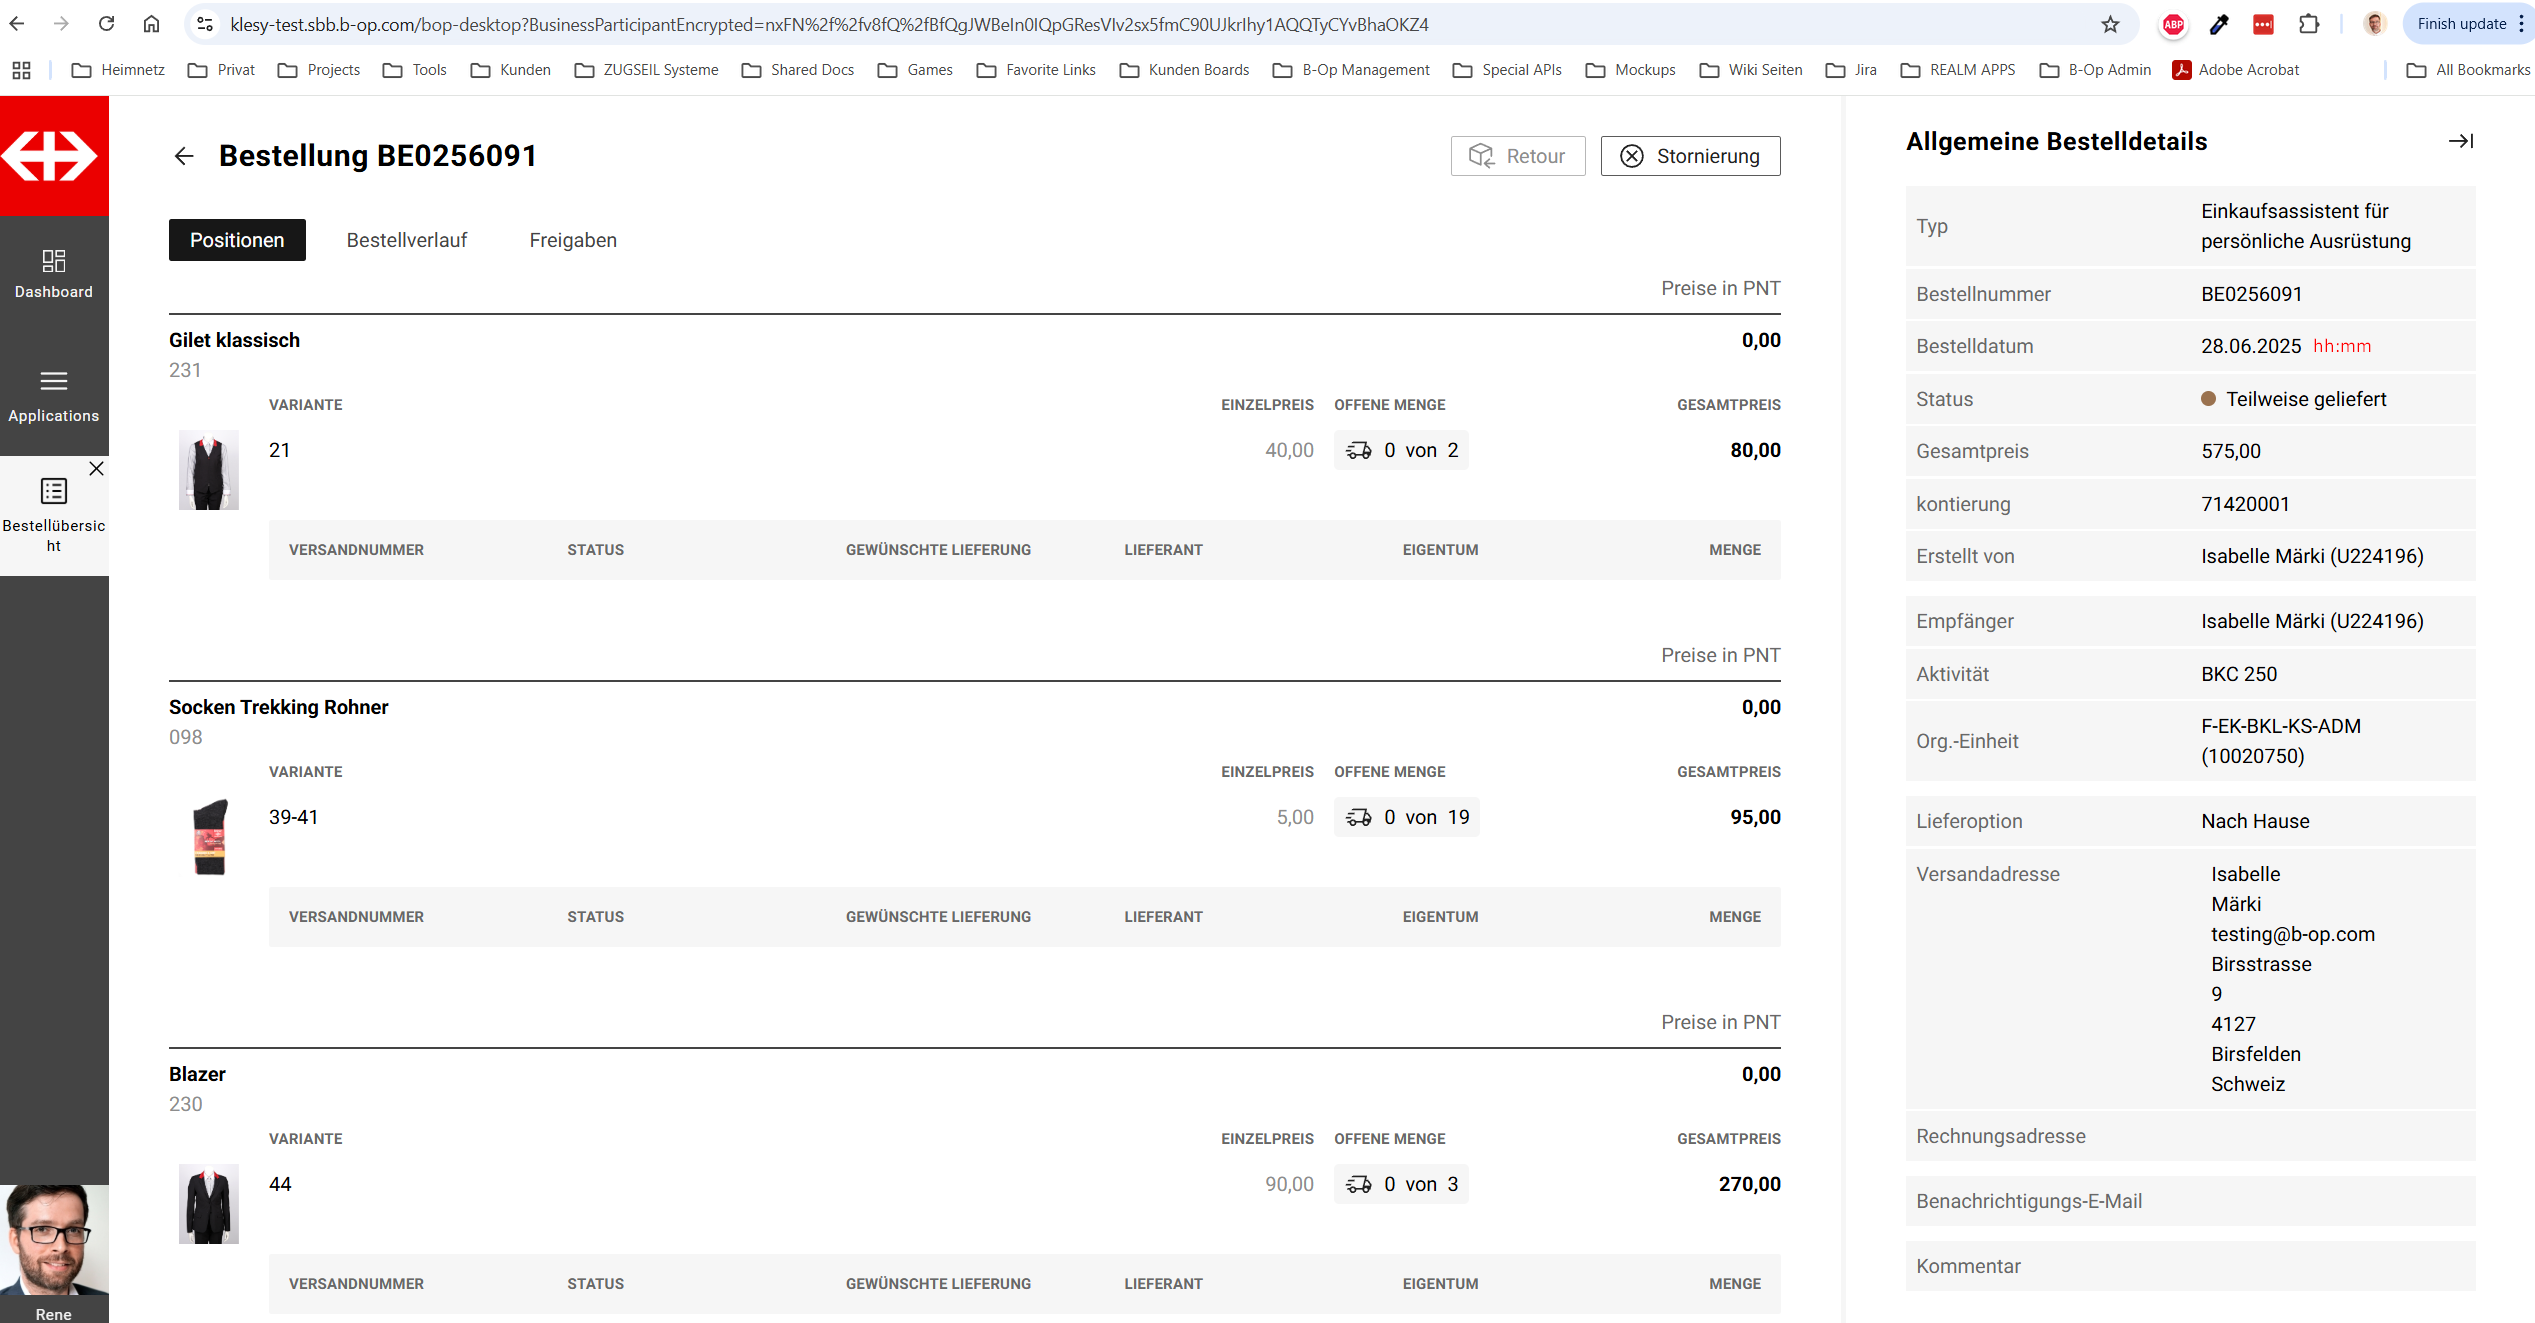Close the Bestellübersicht sidebar tab
Screen dimensions: 2535x1323
96,468
